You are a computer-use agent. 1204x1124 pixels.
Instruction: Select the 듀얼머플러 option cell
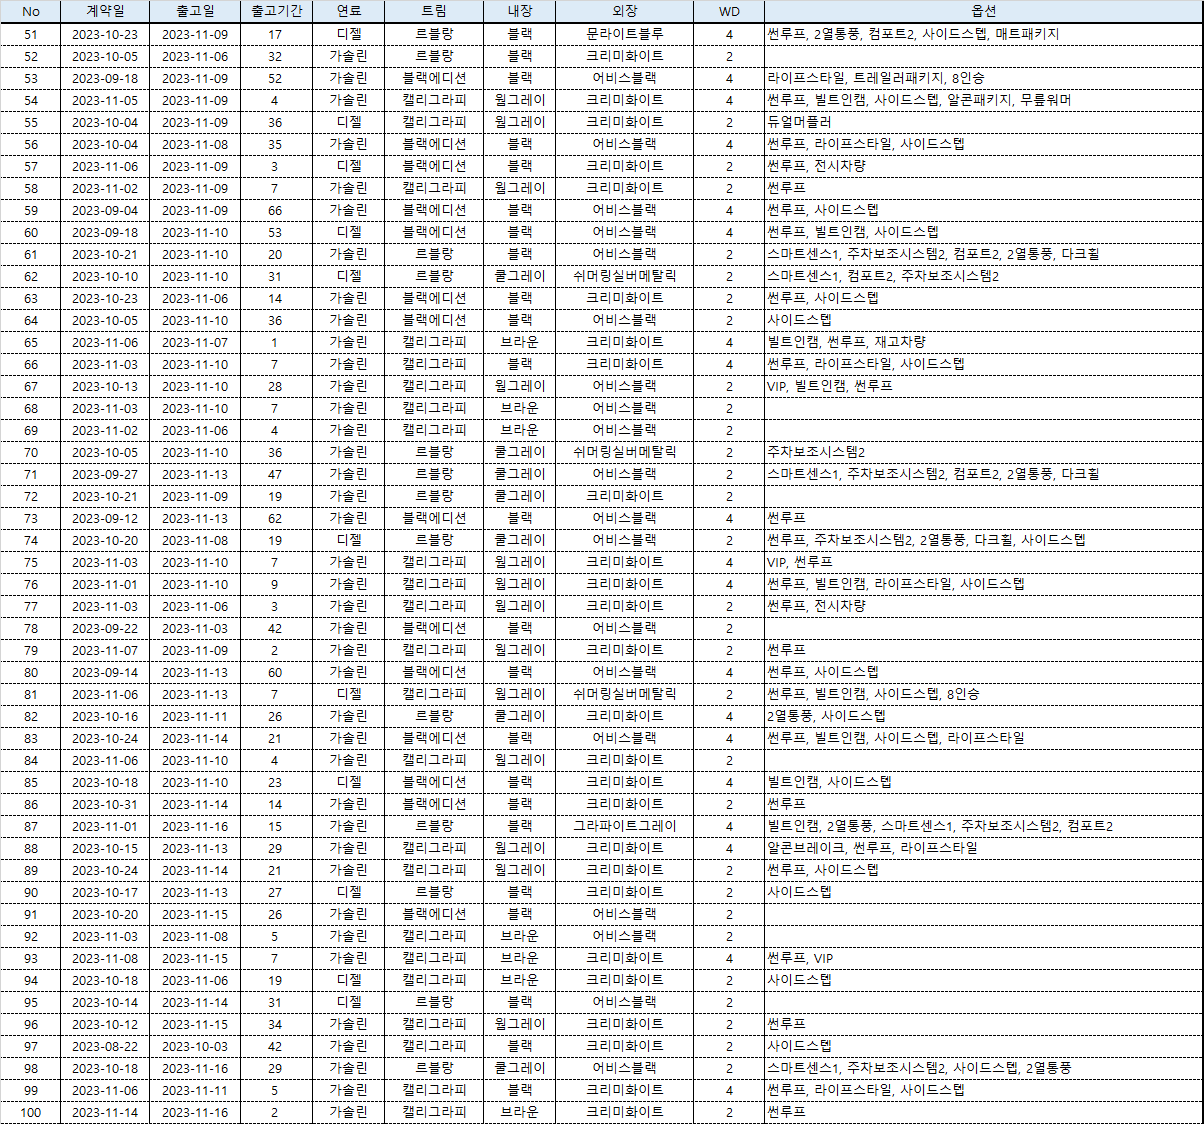coord(983,122)
